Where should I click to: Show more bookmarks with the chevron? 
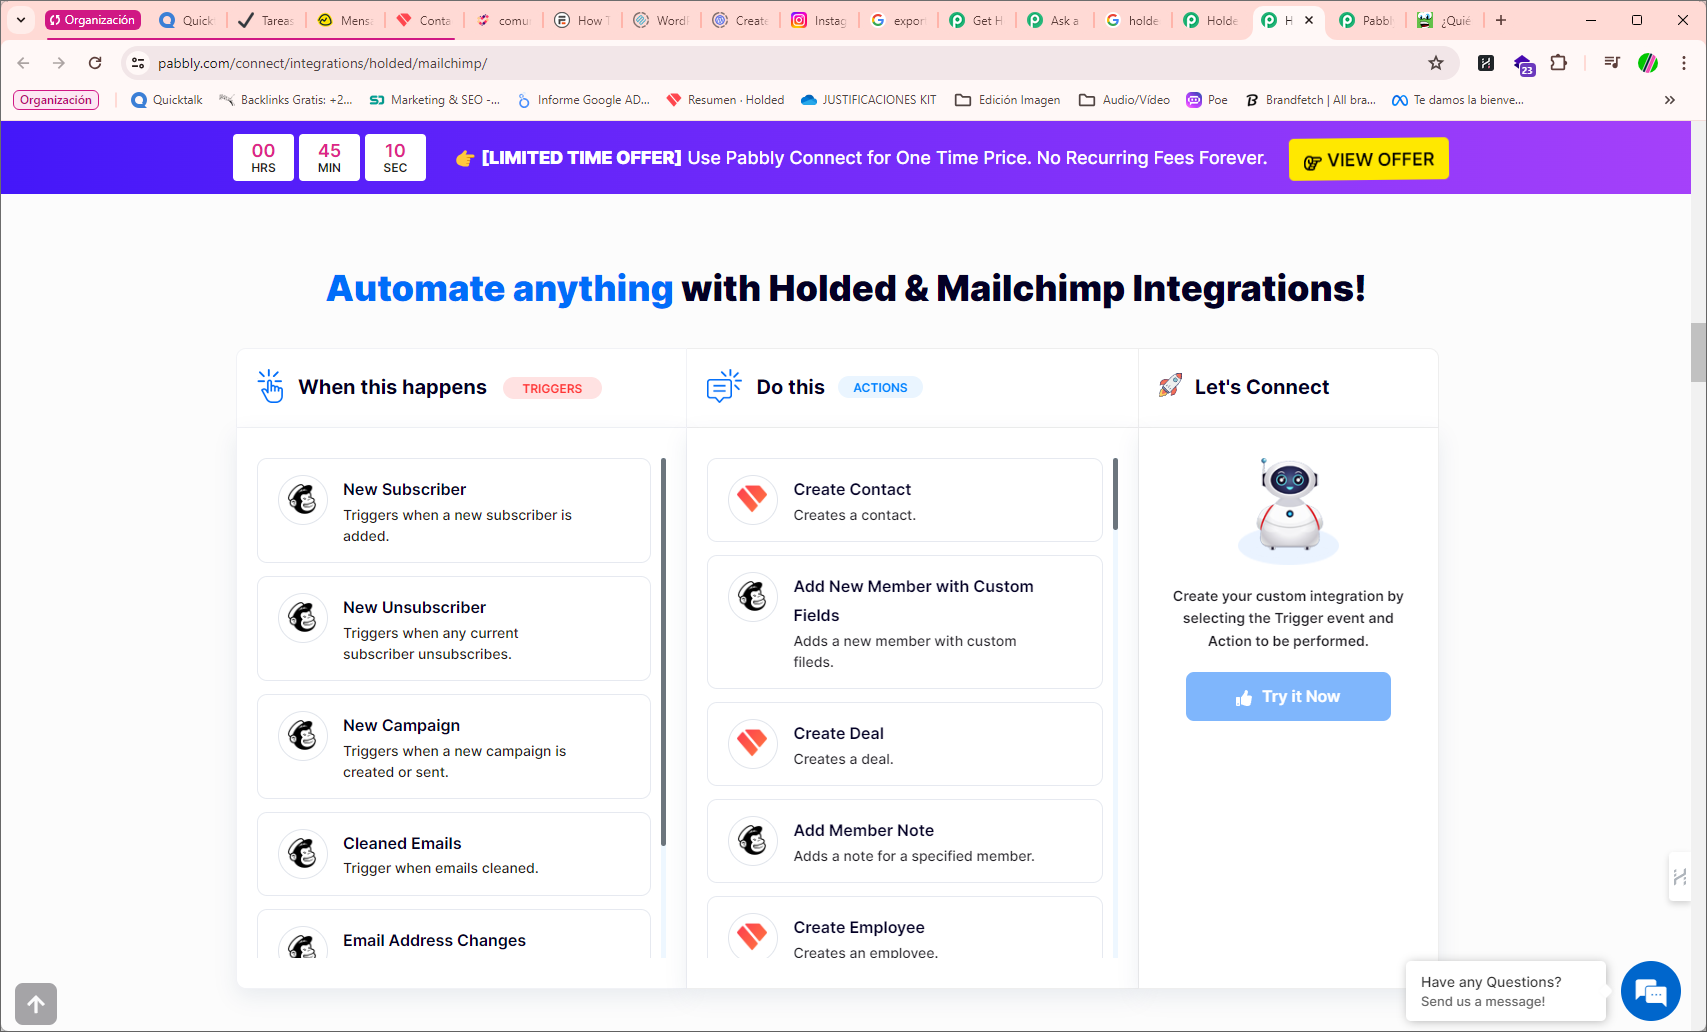(x=1669, y=100)
